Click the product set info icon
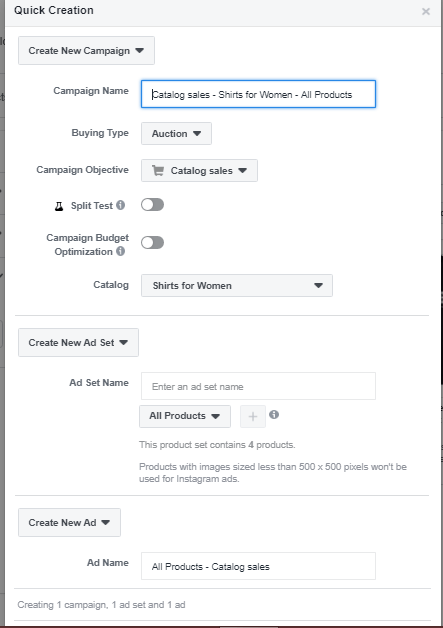The height and width of the screenshot is (628, 443). [x=274, y=415]
